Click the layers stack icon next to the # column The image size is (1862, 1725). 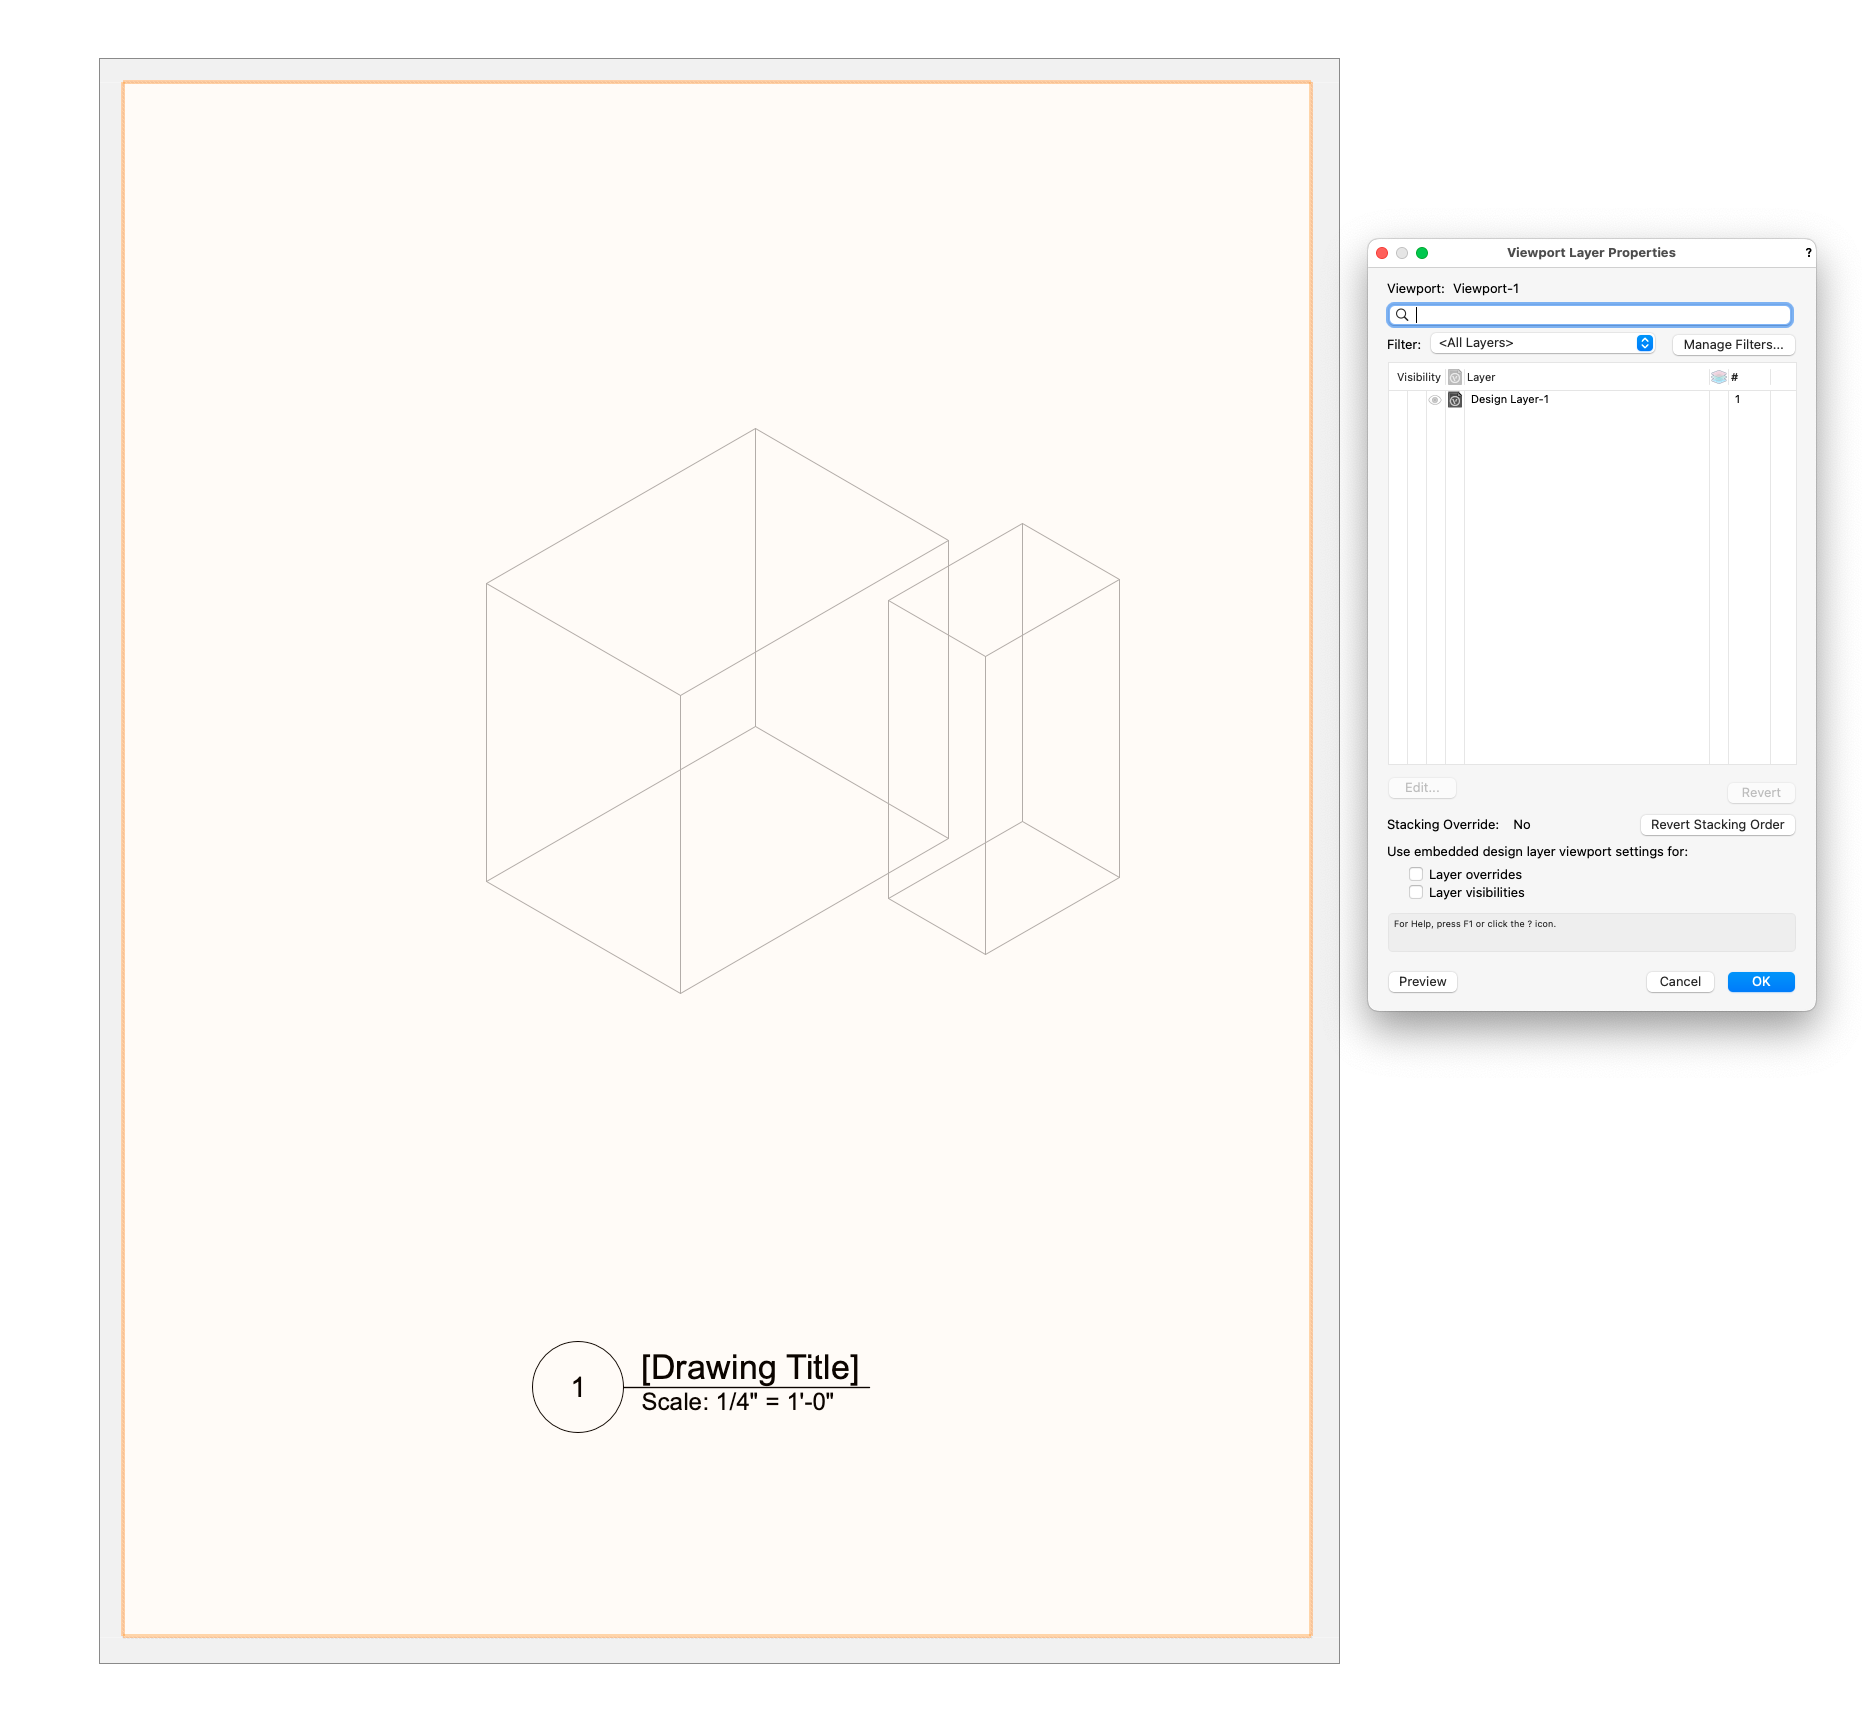pyautogui.click(x=1719, y=377)
